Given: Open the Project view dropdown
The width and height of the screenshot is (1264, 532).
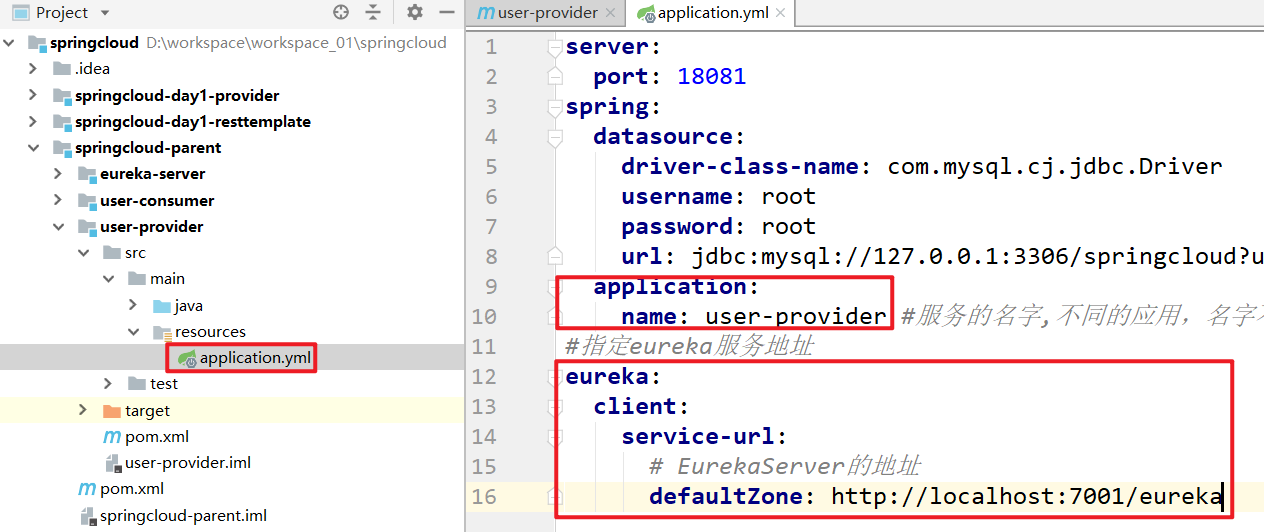Looking at the screenshot, I should 105,13.
